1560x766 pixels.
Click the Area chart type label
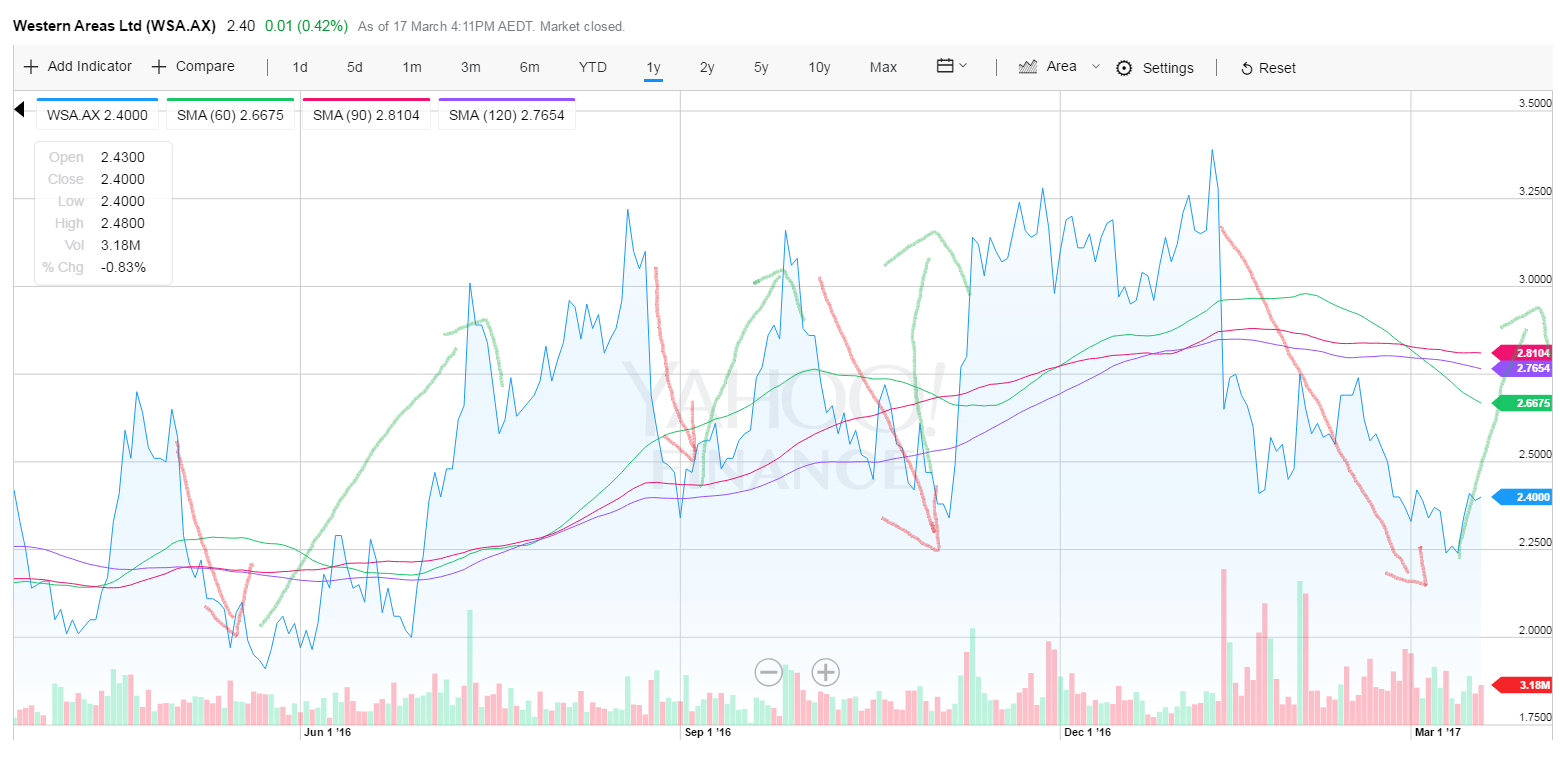click(1062, 66)
